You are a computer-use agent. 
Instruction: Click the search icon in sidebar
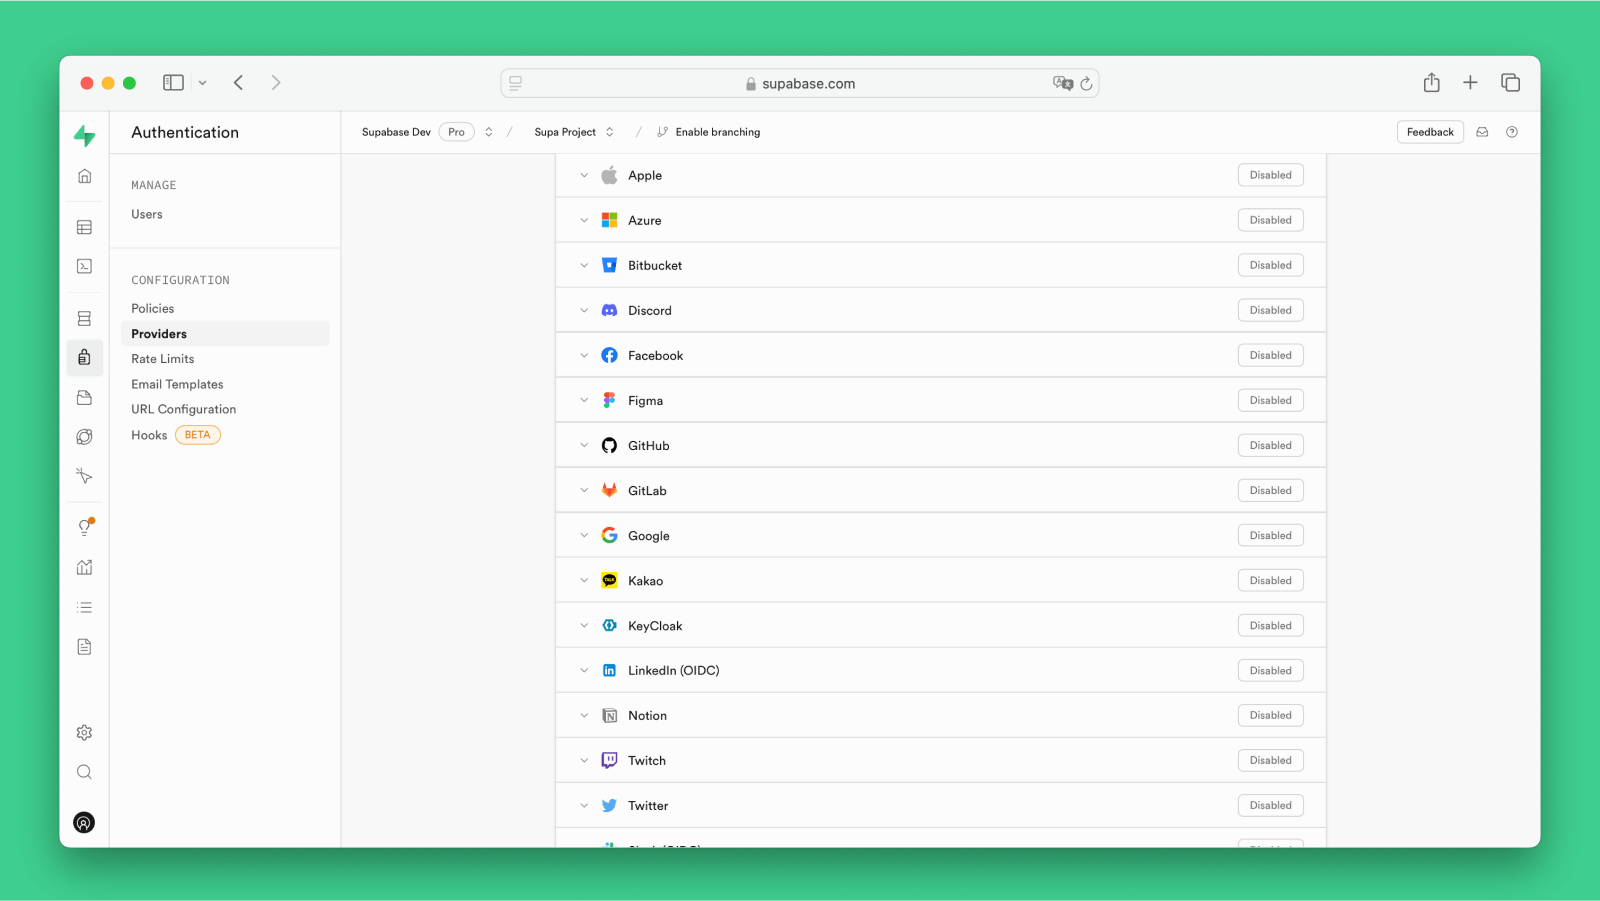click(85, 772)
